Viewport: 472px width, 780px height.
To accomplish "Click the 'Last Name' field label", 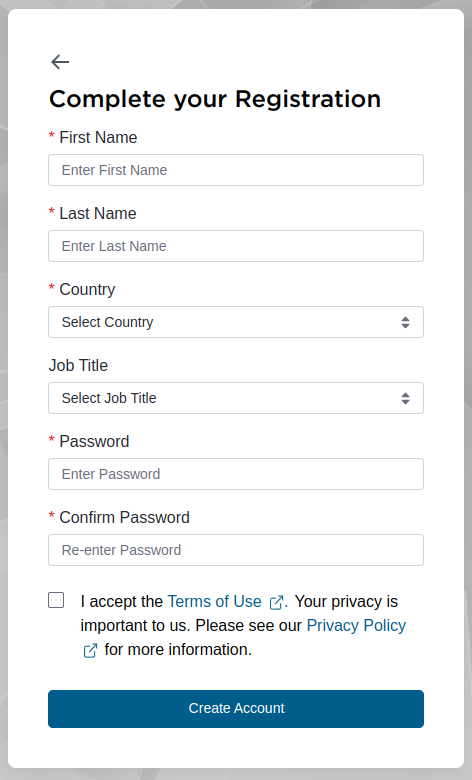I will click(x=97, y=213).
